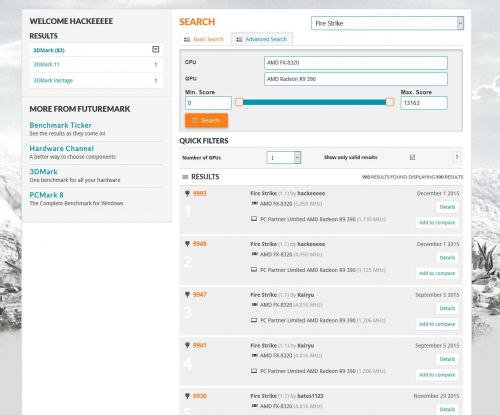The height and width of the screenshot is (415, 500).
Task: Add the 9941 result to compare
Action: 437,375
